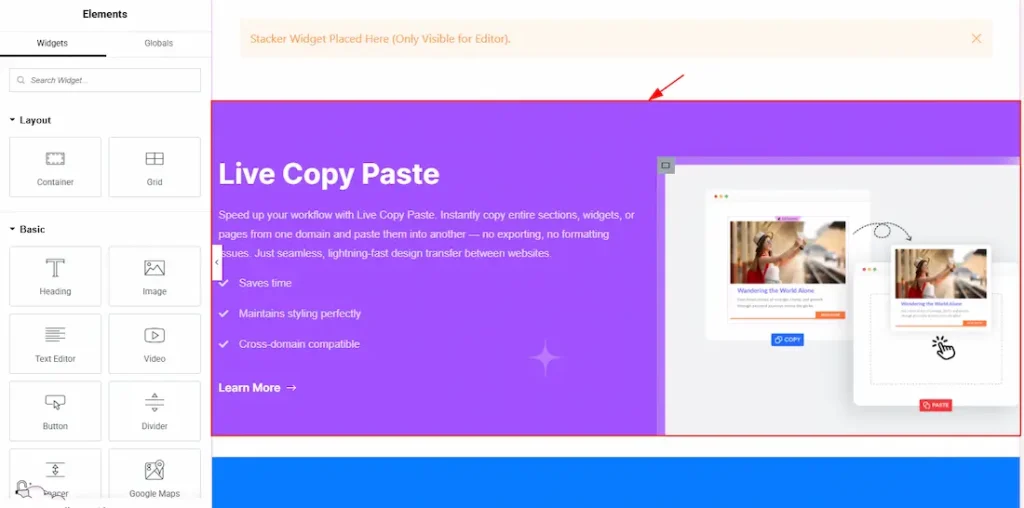Dismiss the Stacker Widget notice

point(976,38)
